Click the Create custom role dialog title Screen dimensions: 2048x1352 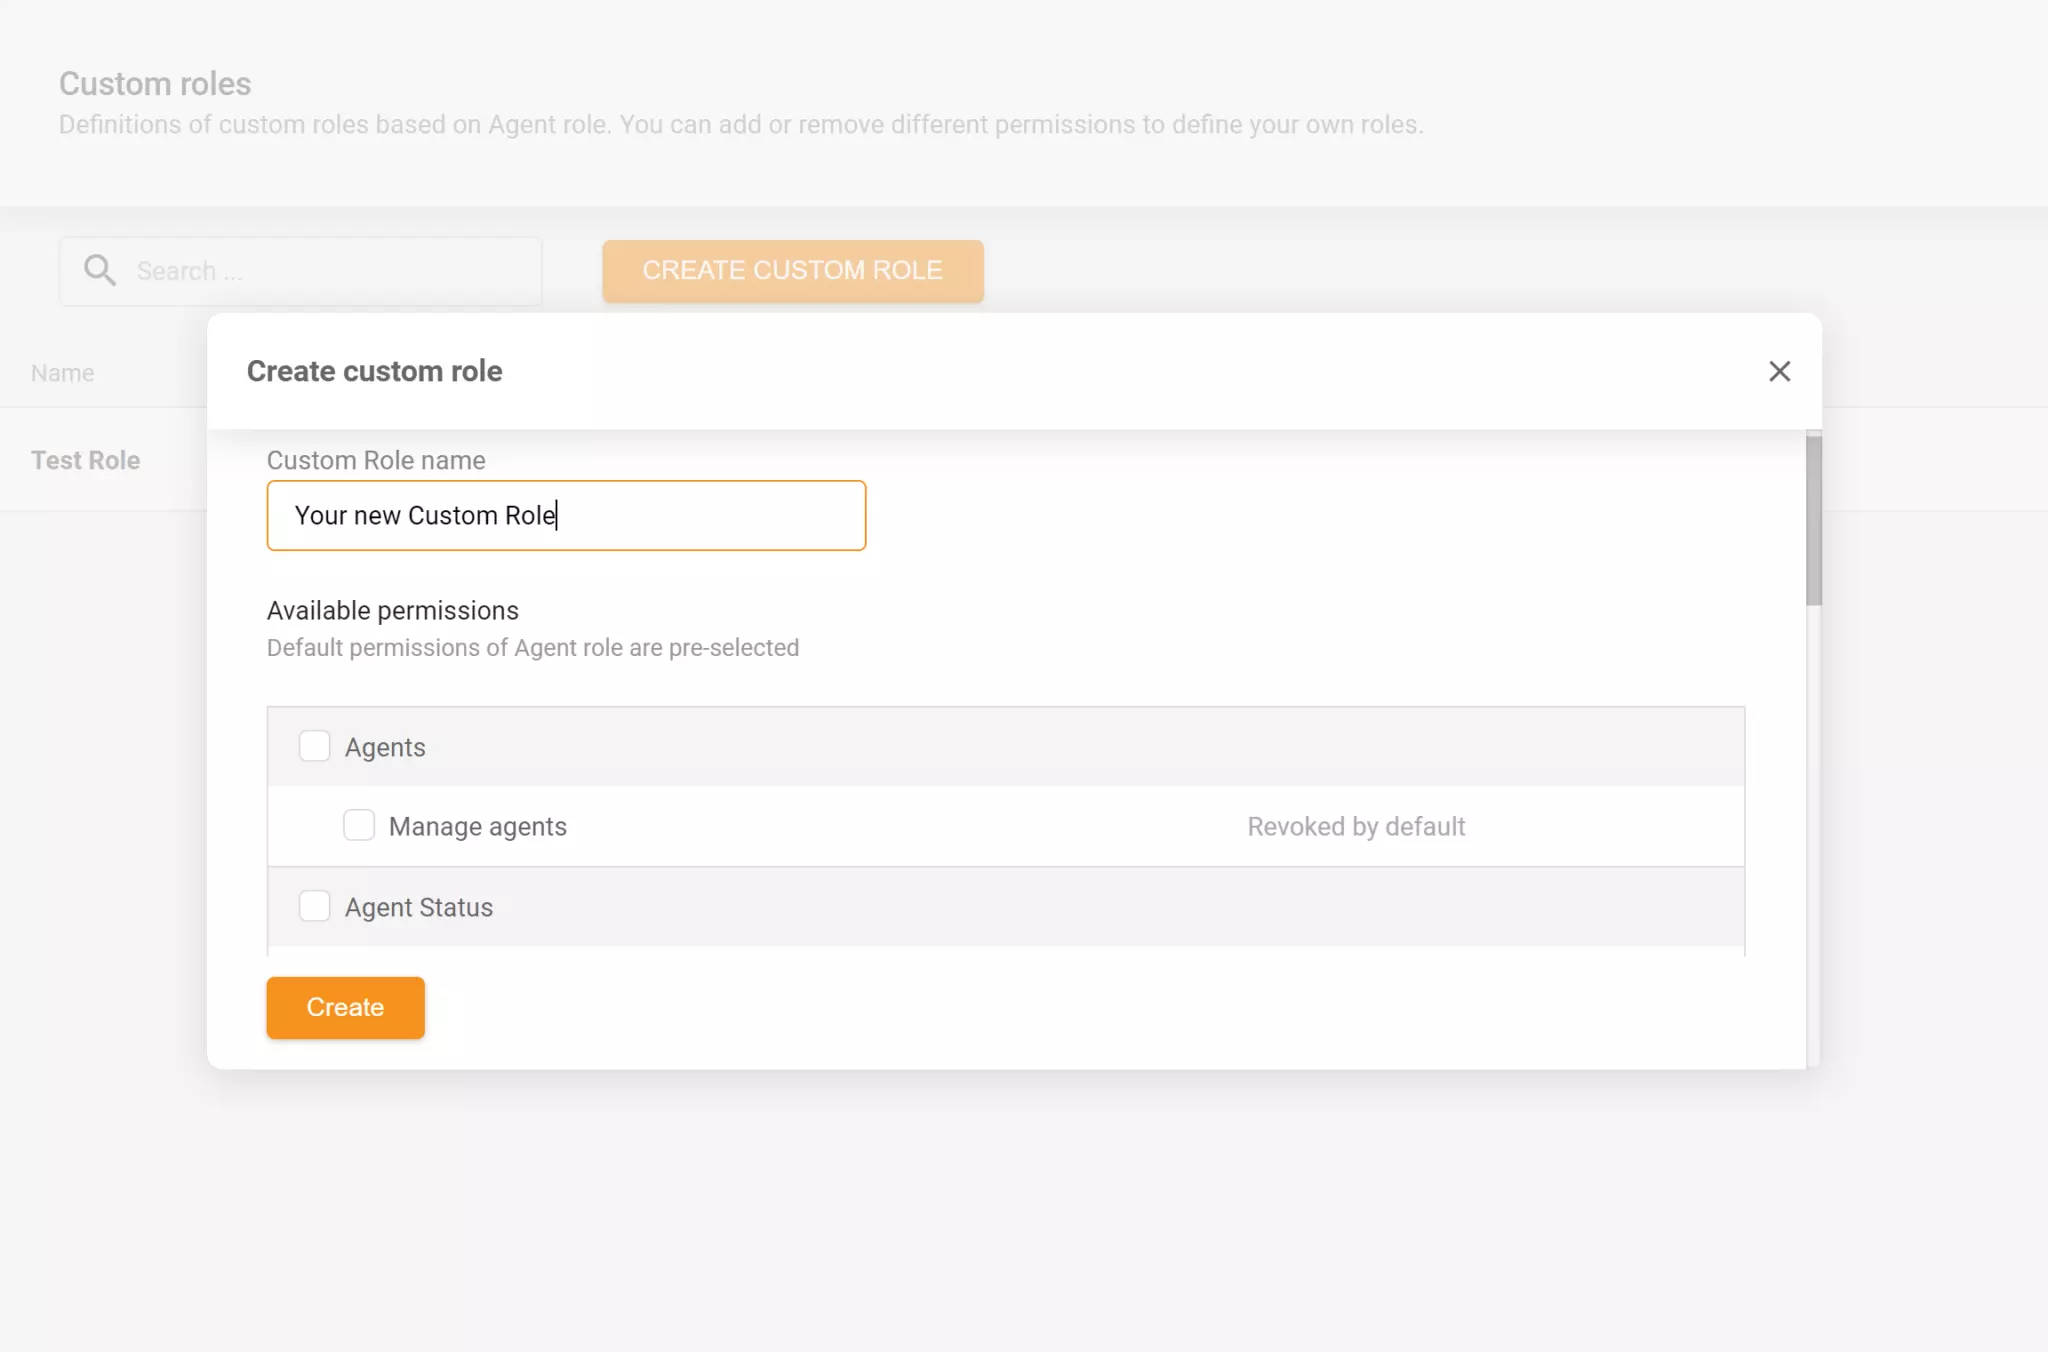(x=373, y=370)
